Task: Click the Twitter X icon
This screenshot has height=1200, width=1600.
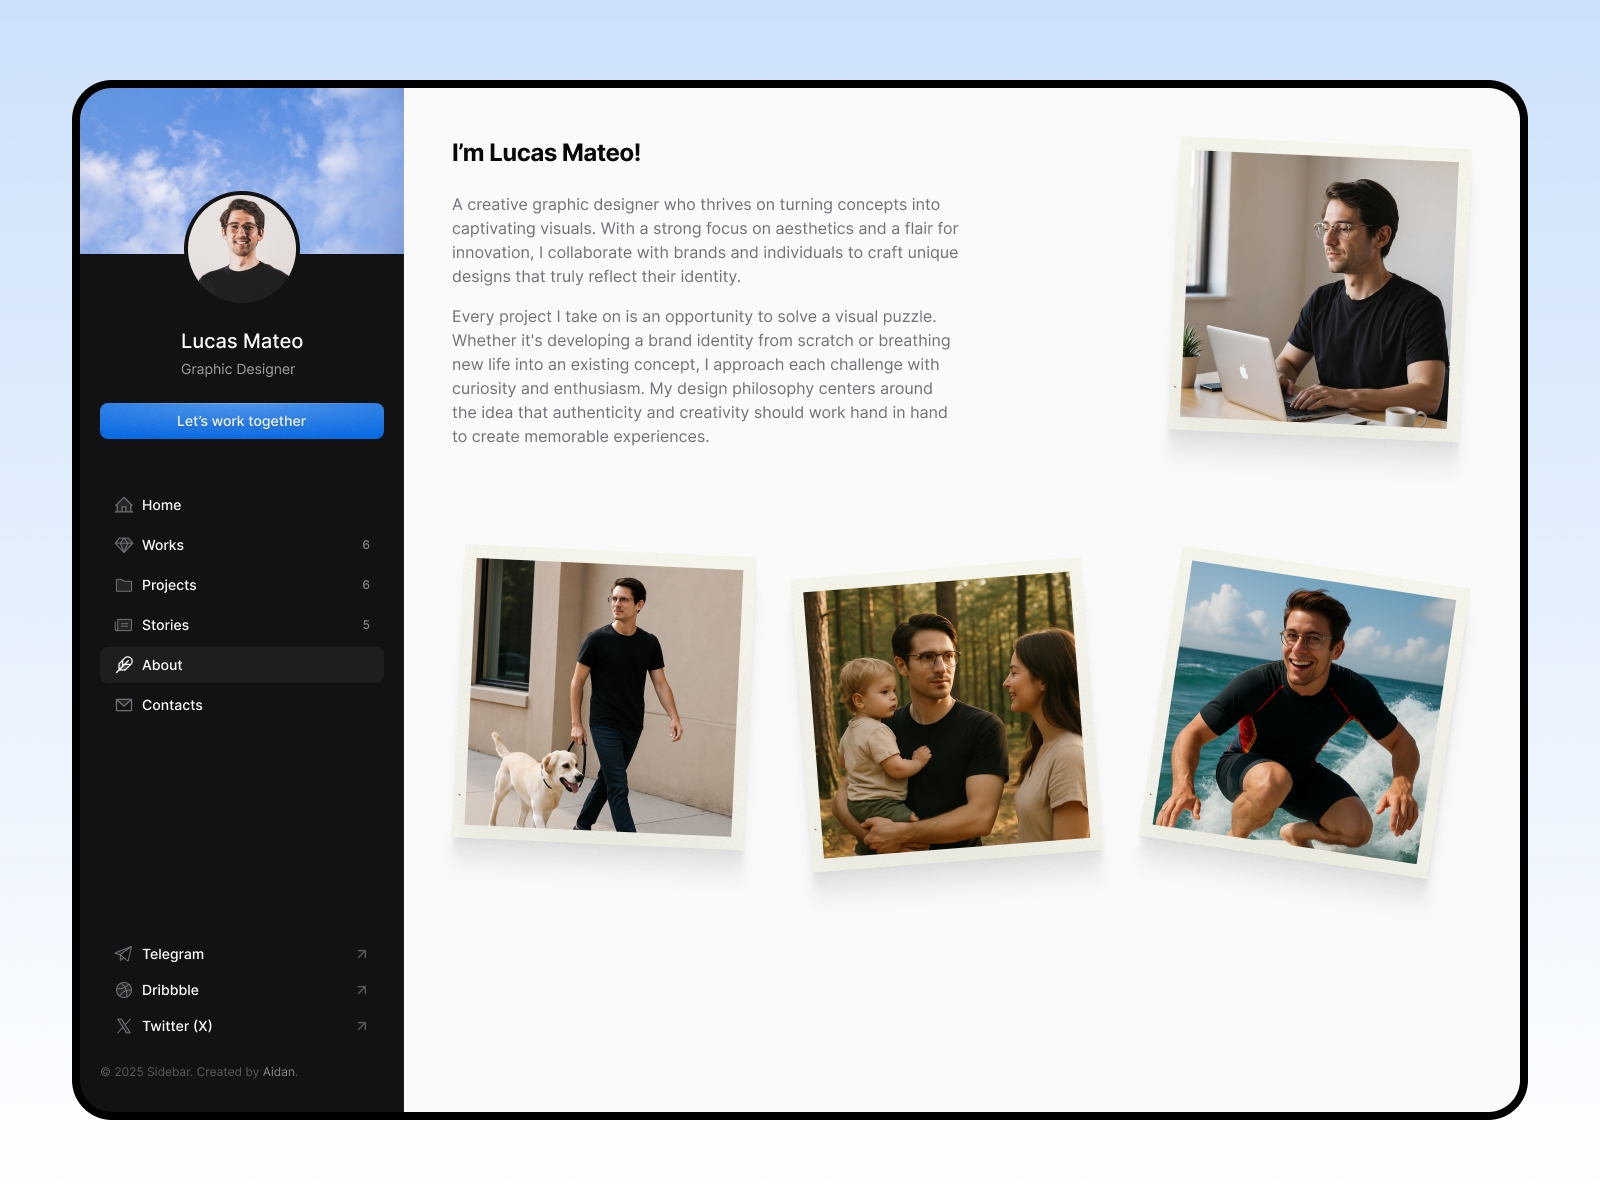Action: [123, 1026]
